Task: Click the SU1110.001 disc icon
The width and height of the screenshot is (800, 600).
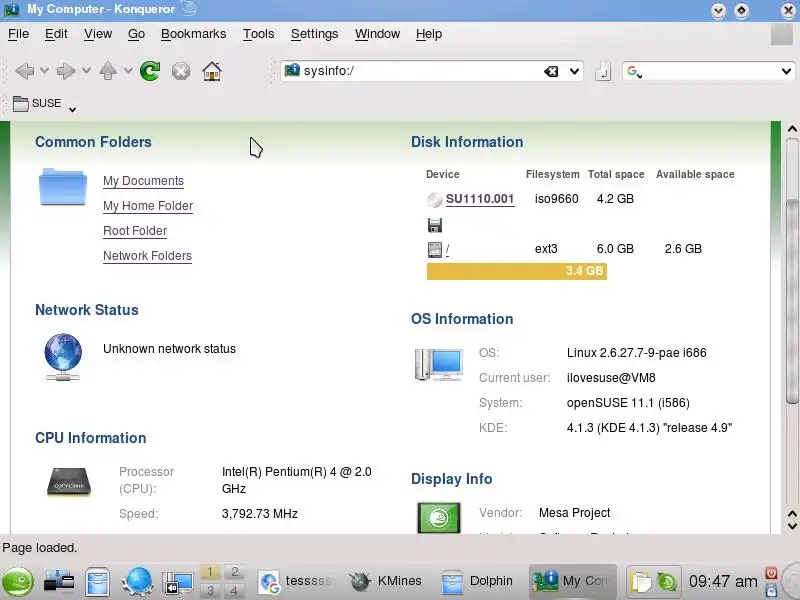Action: coord(435,199)
